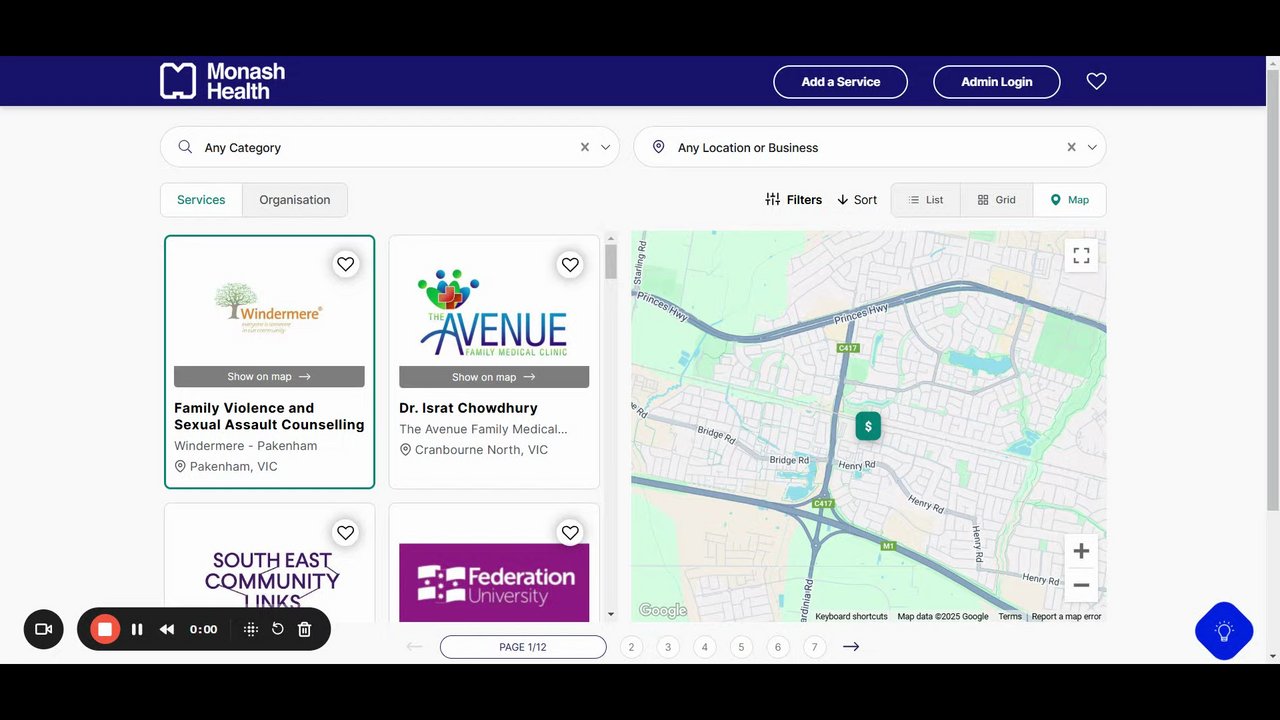This screenshot has height=720, width=1280.
Task: Clear the Any Category selection
Action: coord(585,147)
